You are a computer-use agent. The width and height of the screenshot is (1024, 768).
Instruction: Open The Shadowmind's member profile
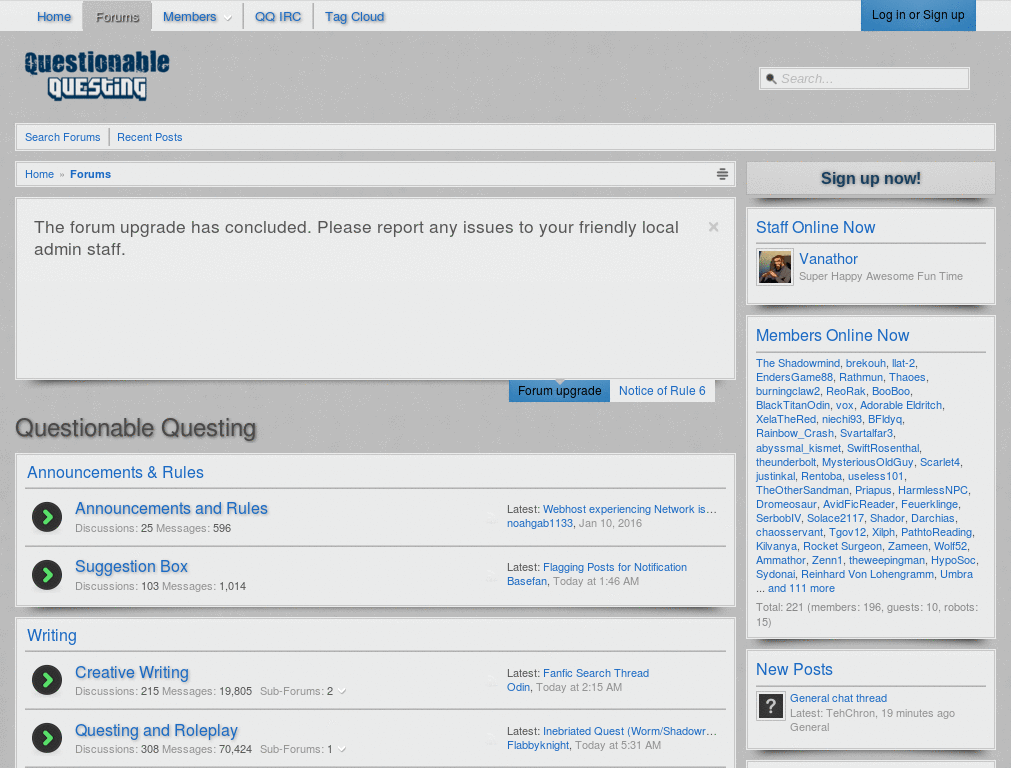coord(798,363)
